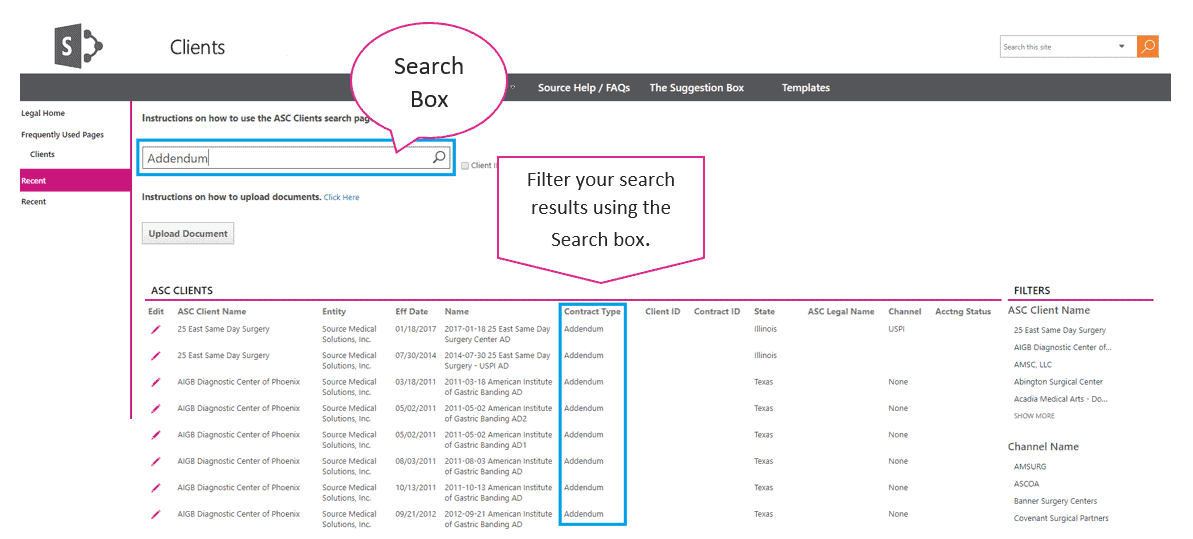The image size is (1193, 539).
Task: Click the Upload Document button
Action: click(188, 234)
